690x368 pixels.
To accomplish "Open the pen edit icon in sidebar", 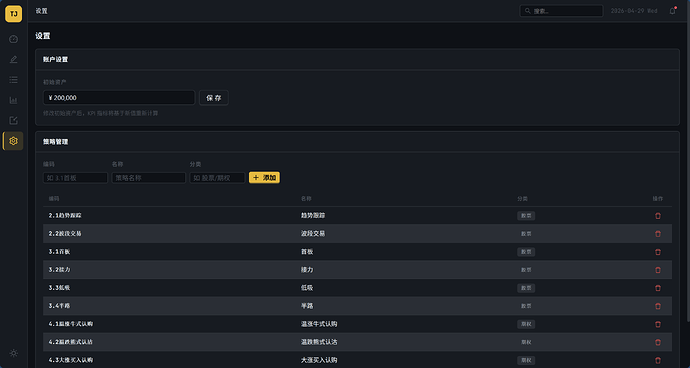I will pos(13,59).
